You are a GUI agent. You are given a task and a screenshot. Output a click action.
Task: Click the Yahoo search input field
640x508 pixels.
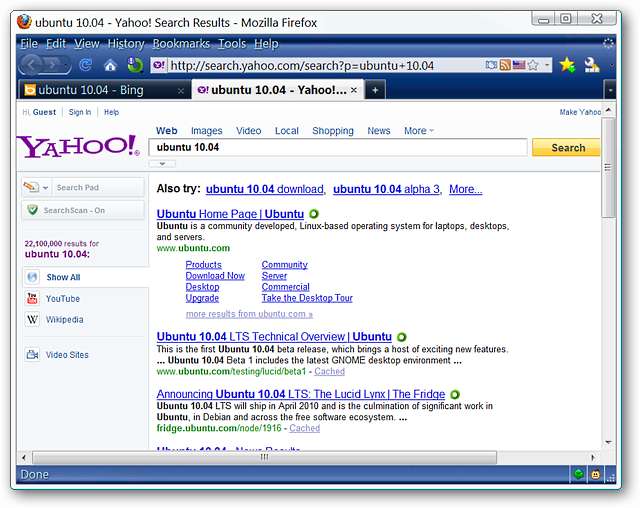click(x=338, y=147)
